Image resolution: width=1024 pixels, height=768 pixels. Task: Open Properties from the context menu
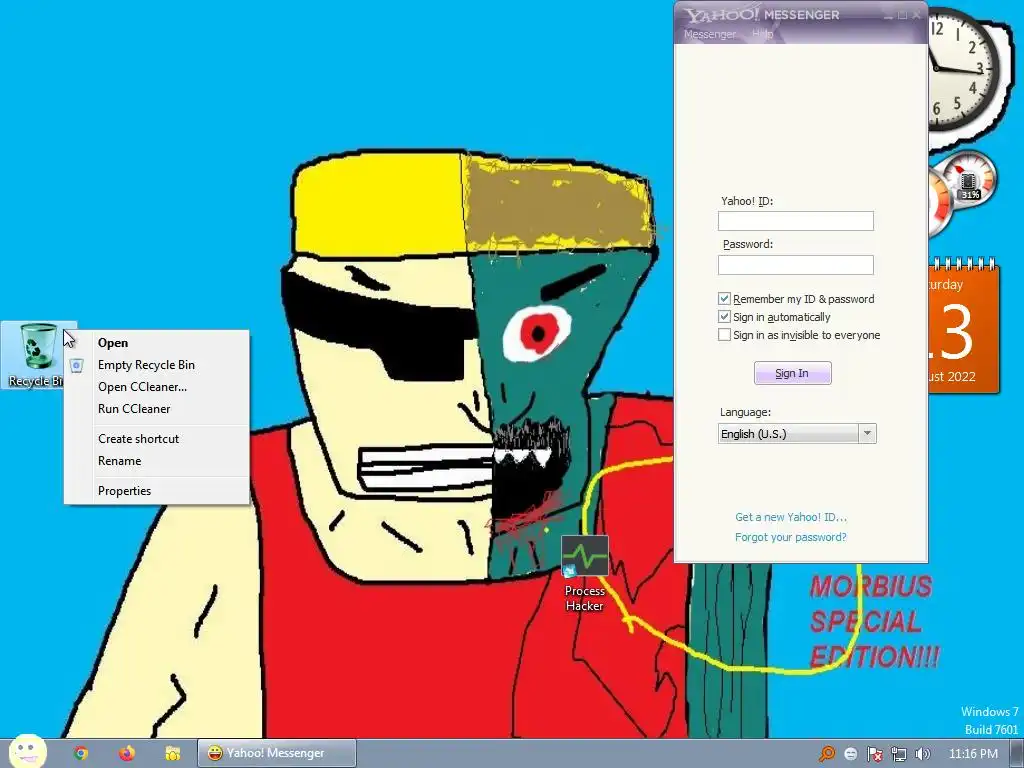(157, 491)
